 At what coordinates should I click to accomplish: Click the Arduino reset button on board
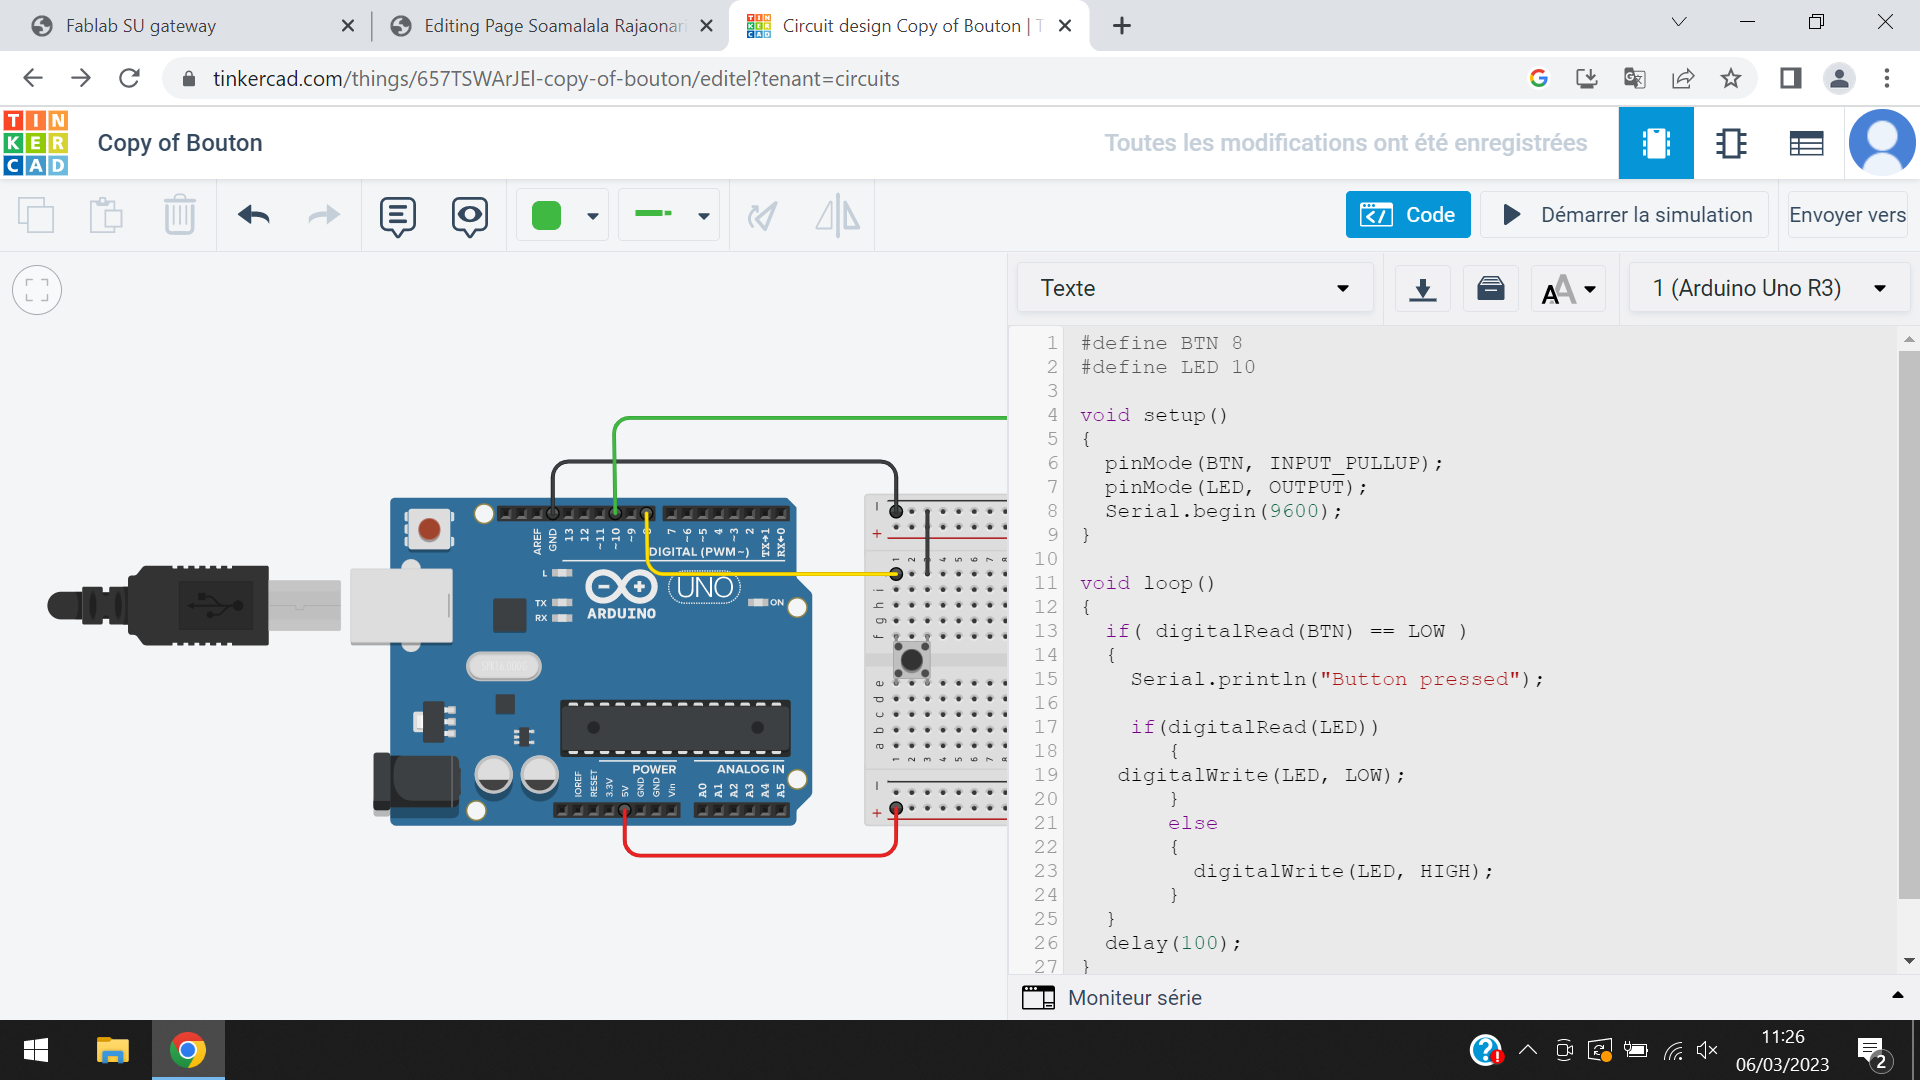click(429, 528)
